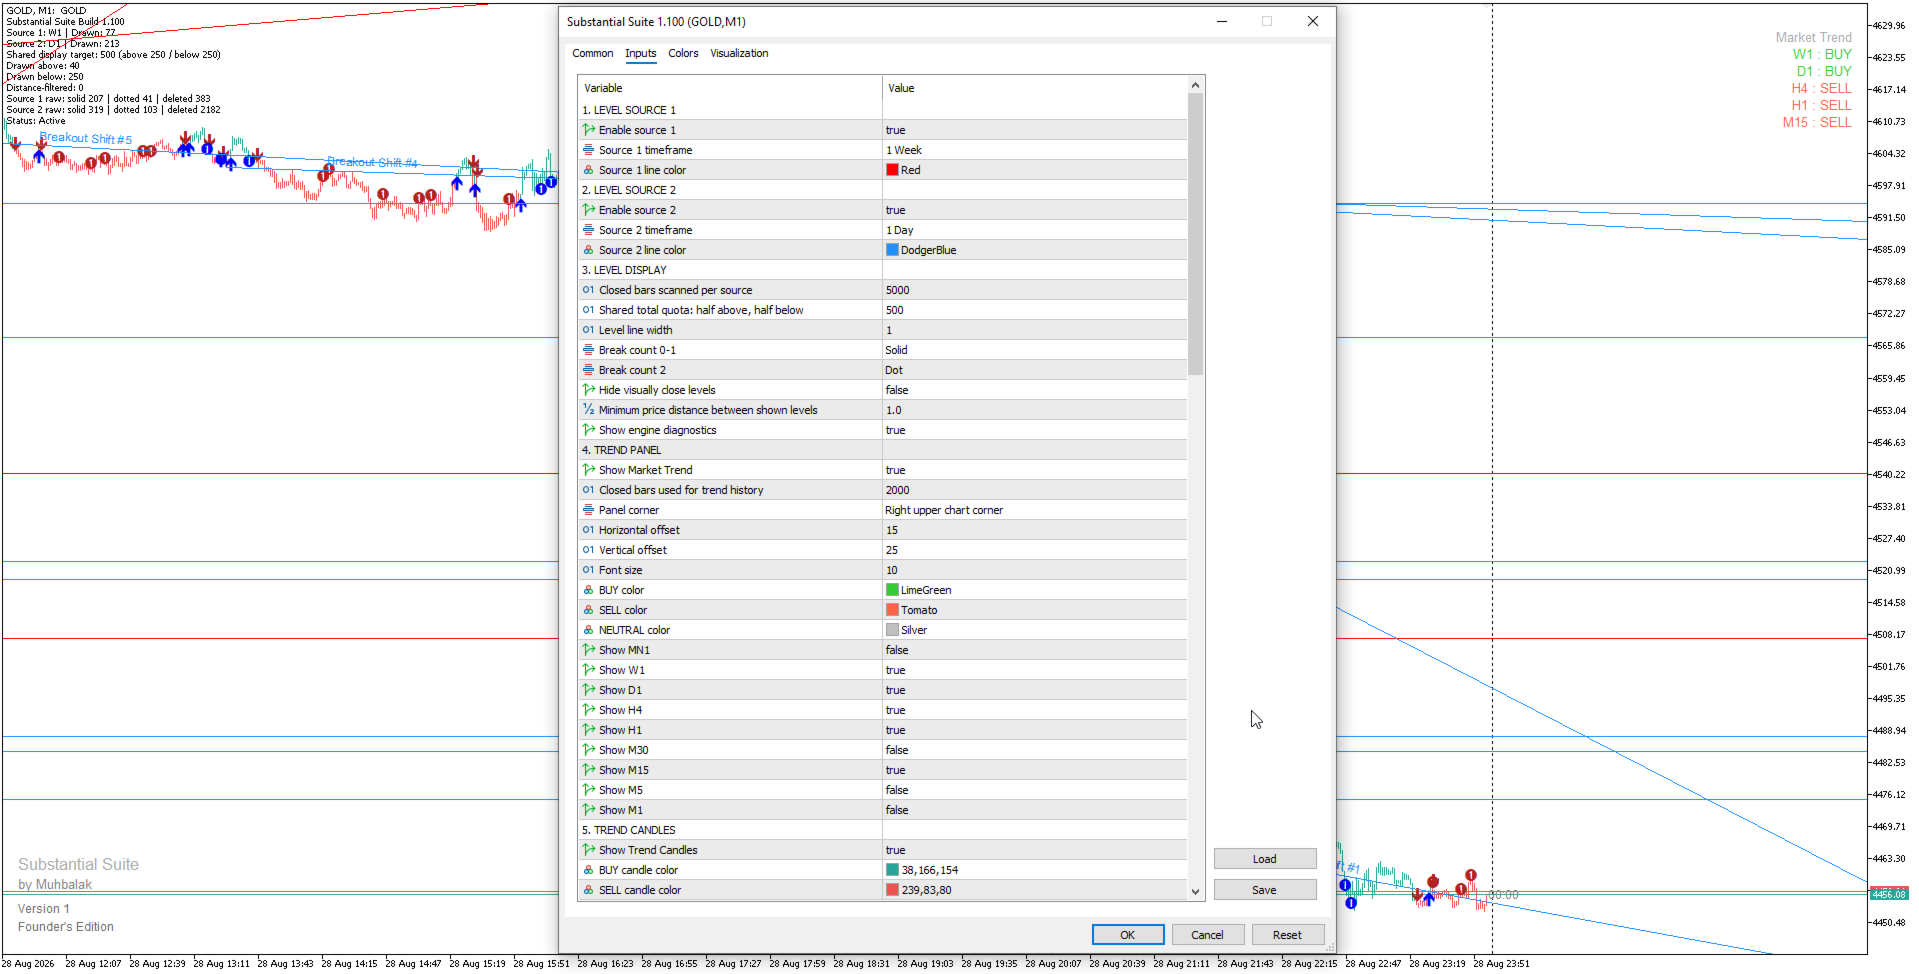Click the Variable column header
This screenshot has height=974, width=1919.
(x=730, y=88)
